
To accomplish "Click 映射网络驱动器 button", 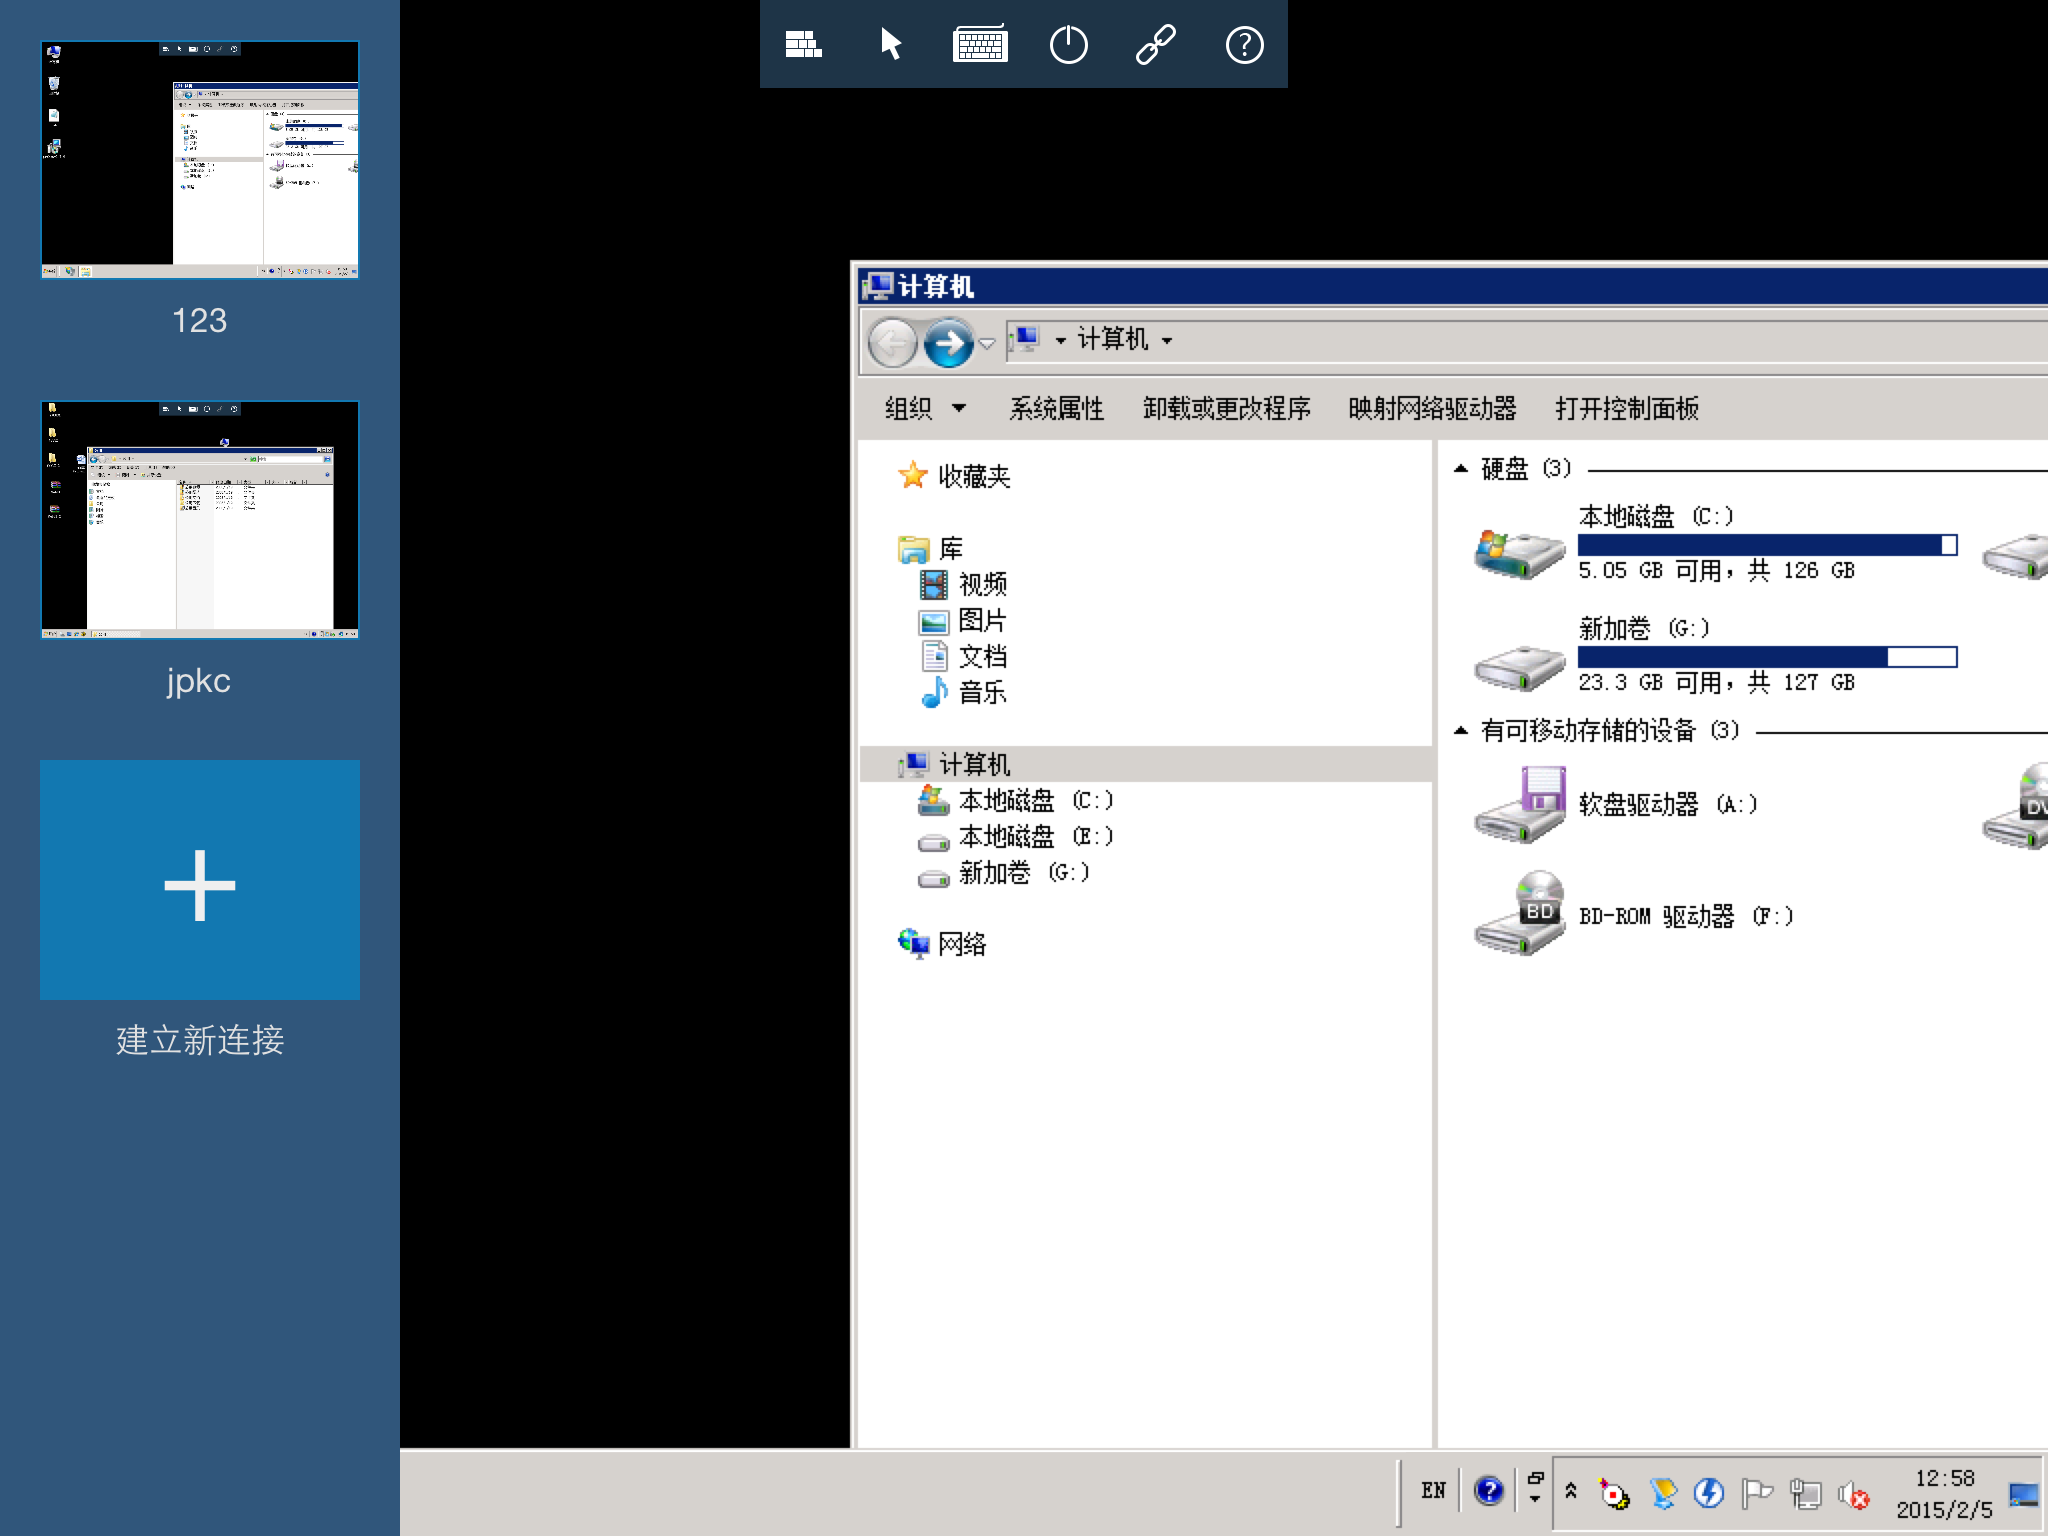I will 1432,408.
